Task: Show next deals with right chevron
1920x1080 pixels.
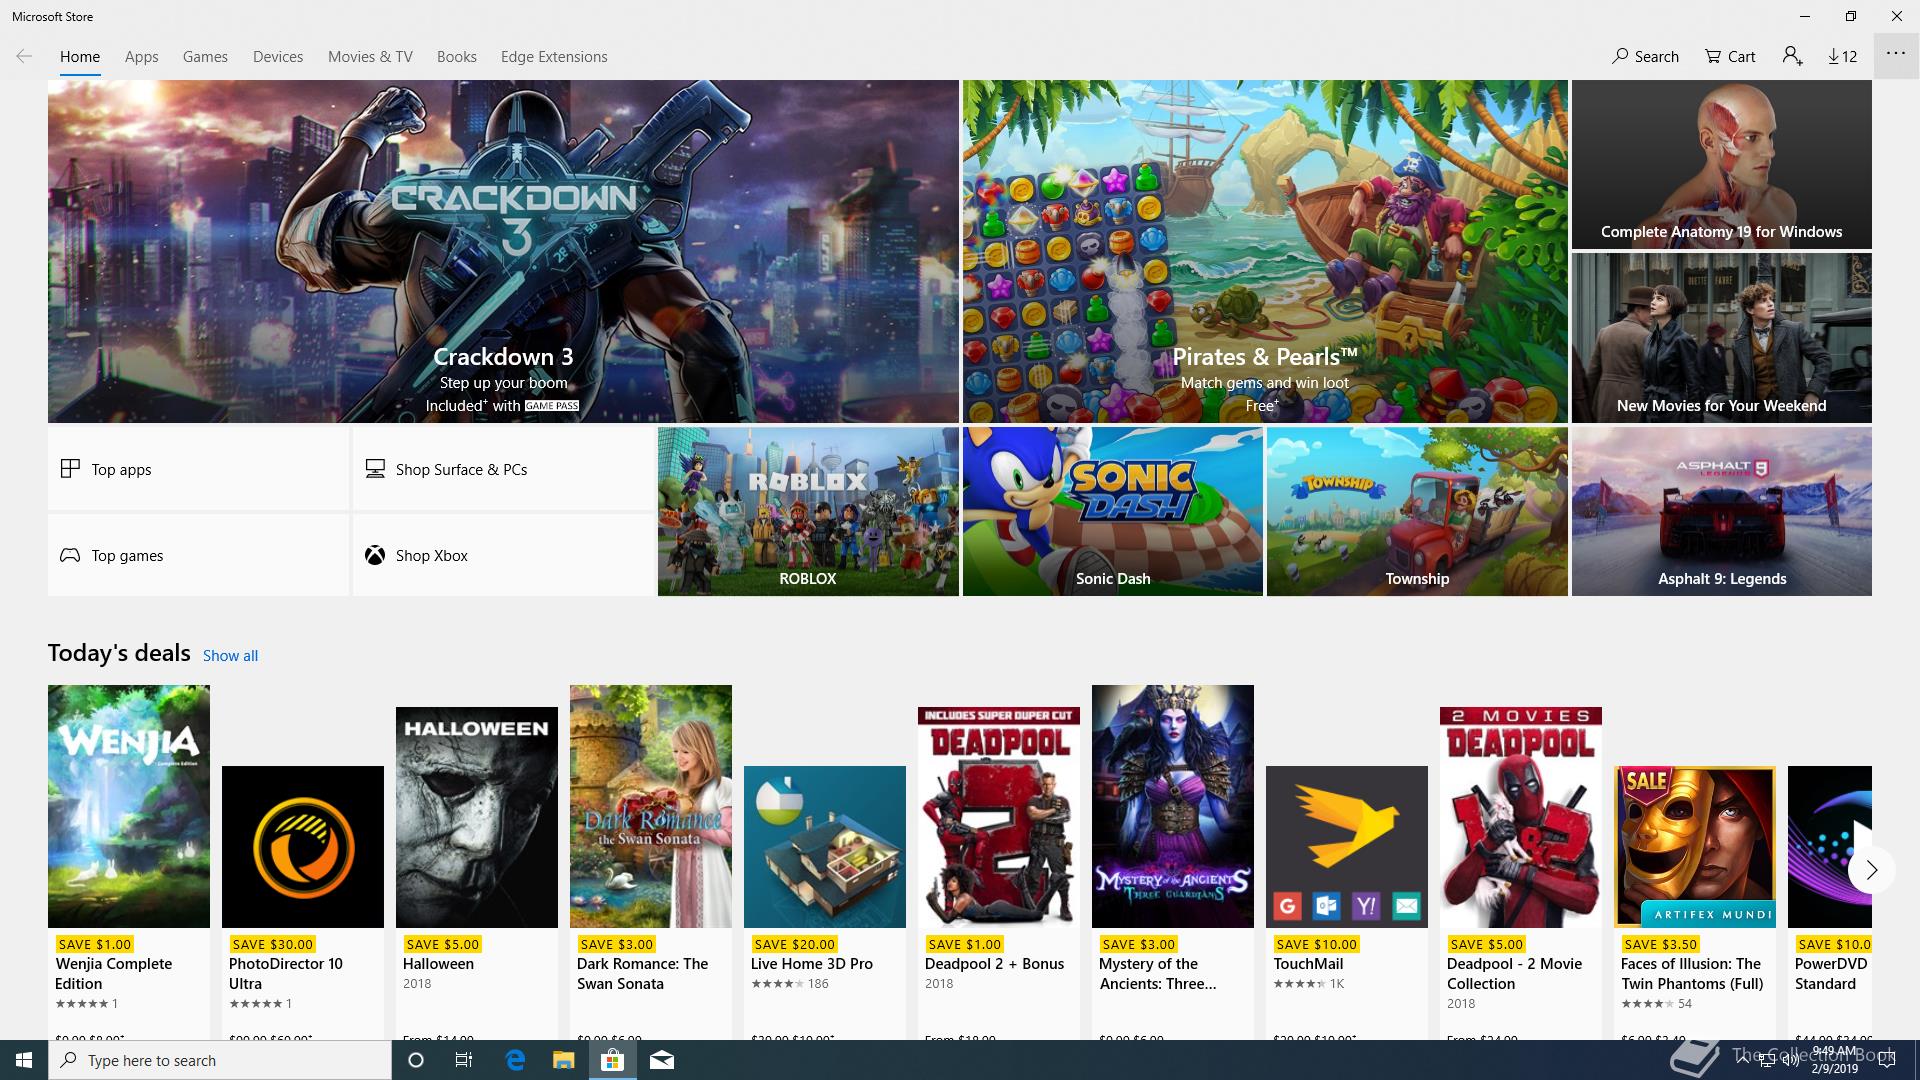Action: 1871,870
